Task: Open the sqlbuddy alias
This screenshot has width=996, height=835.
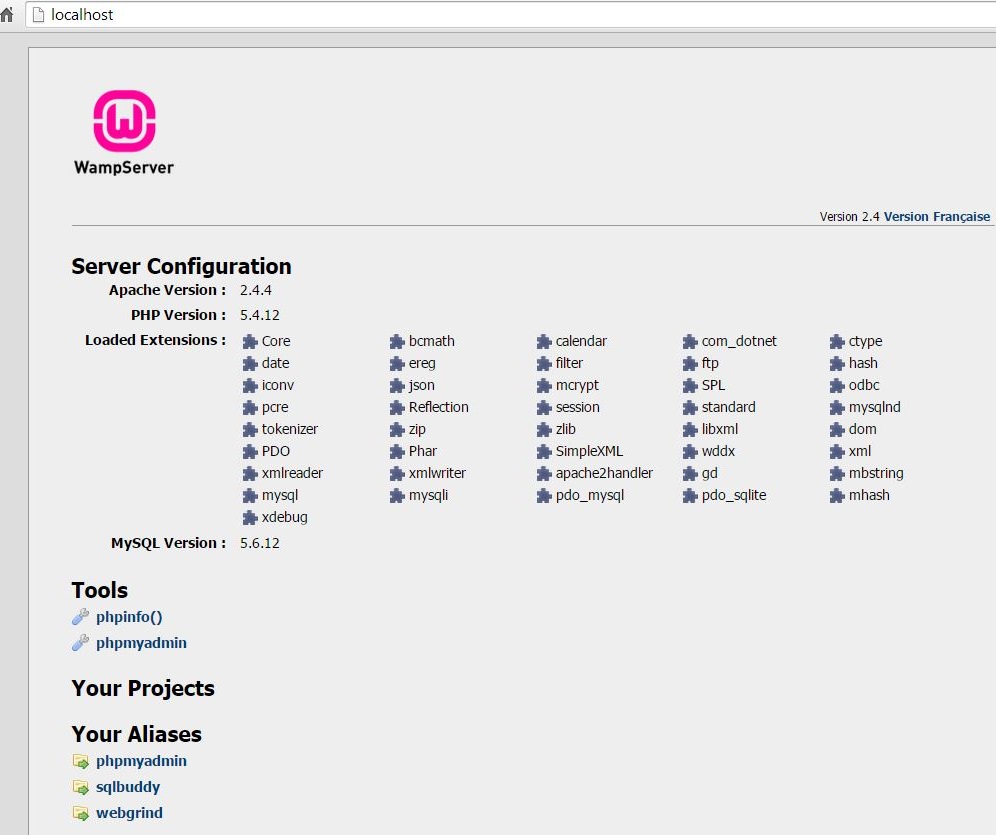Action: click(x=128, y=787)
